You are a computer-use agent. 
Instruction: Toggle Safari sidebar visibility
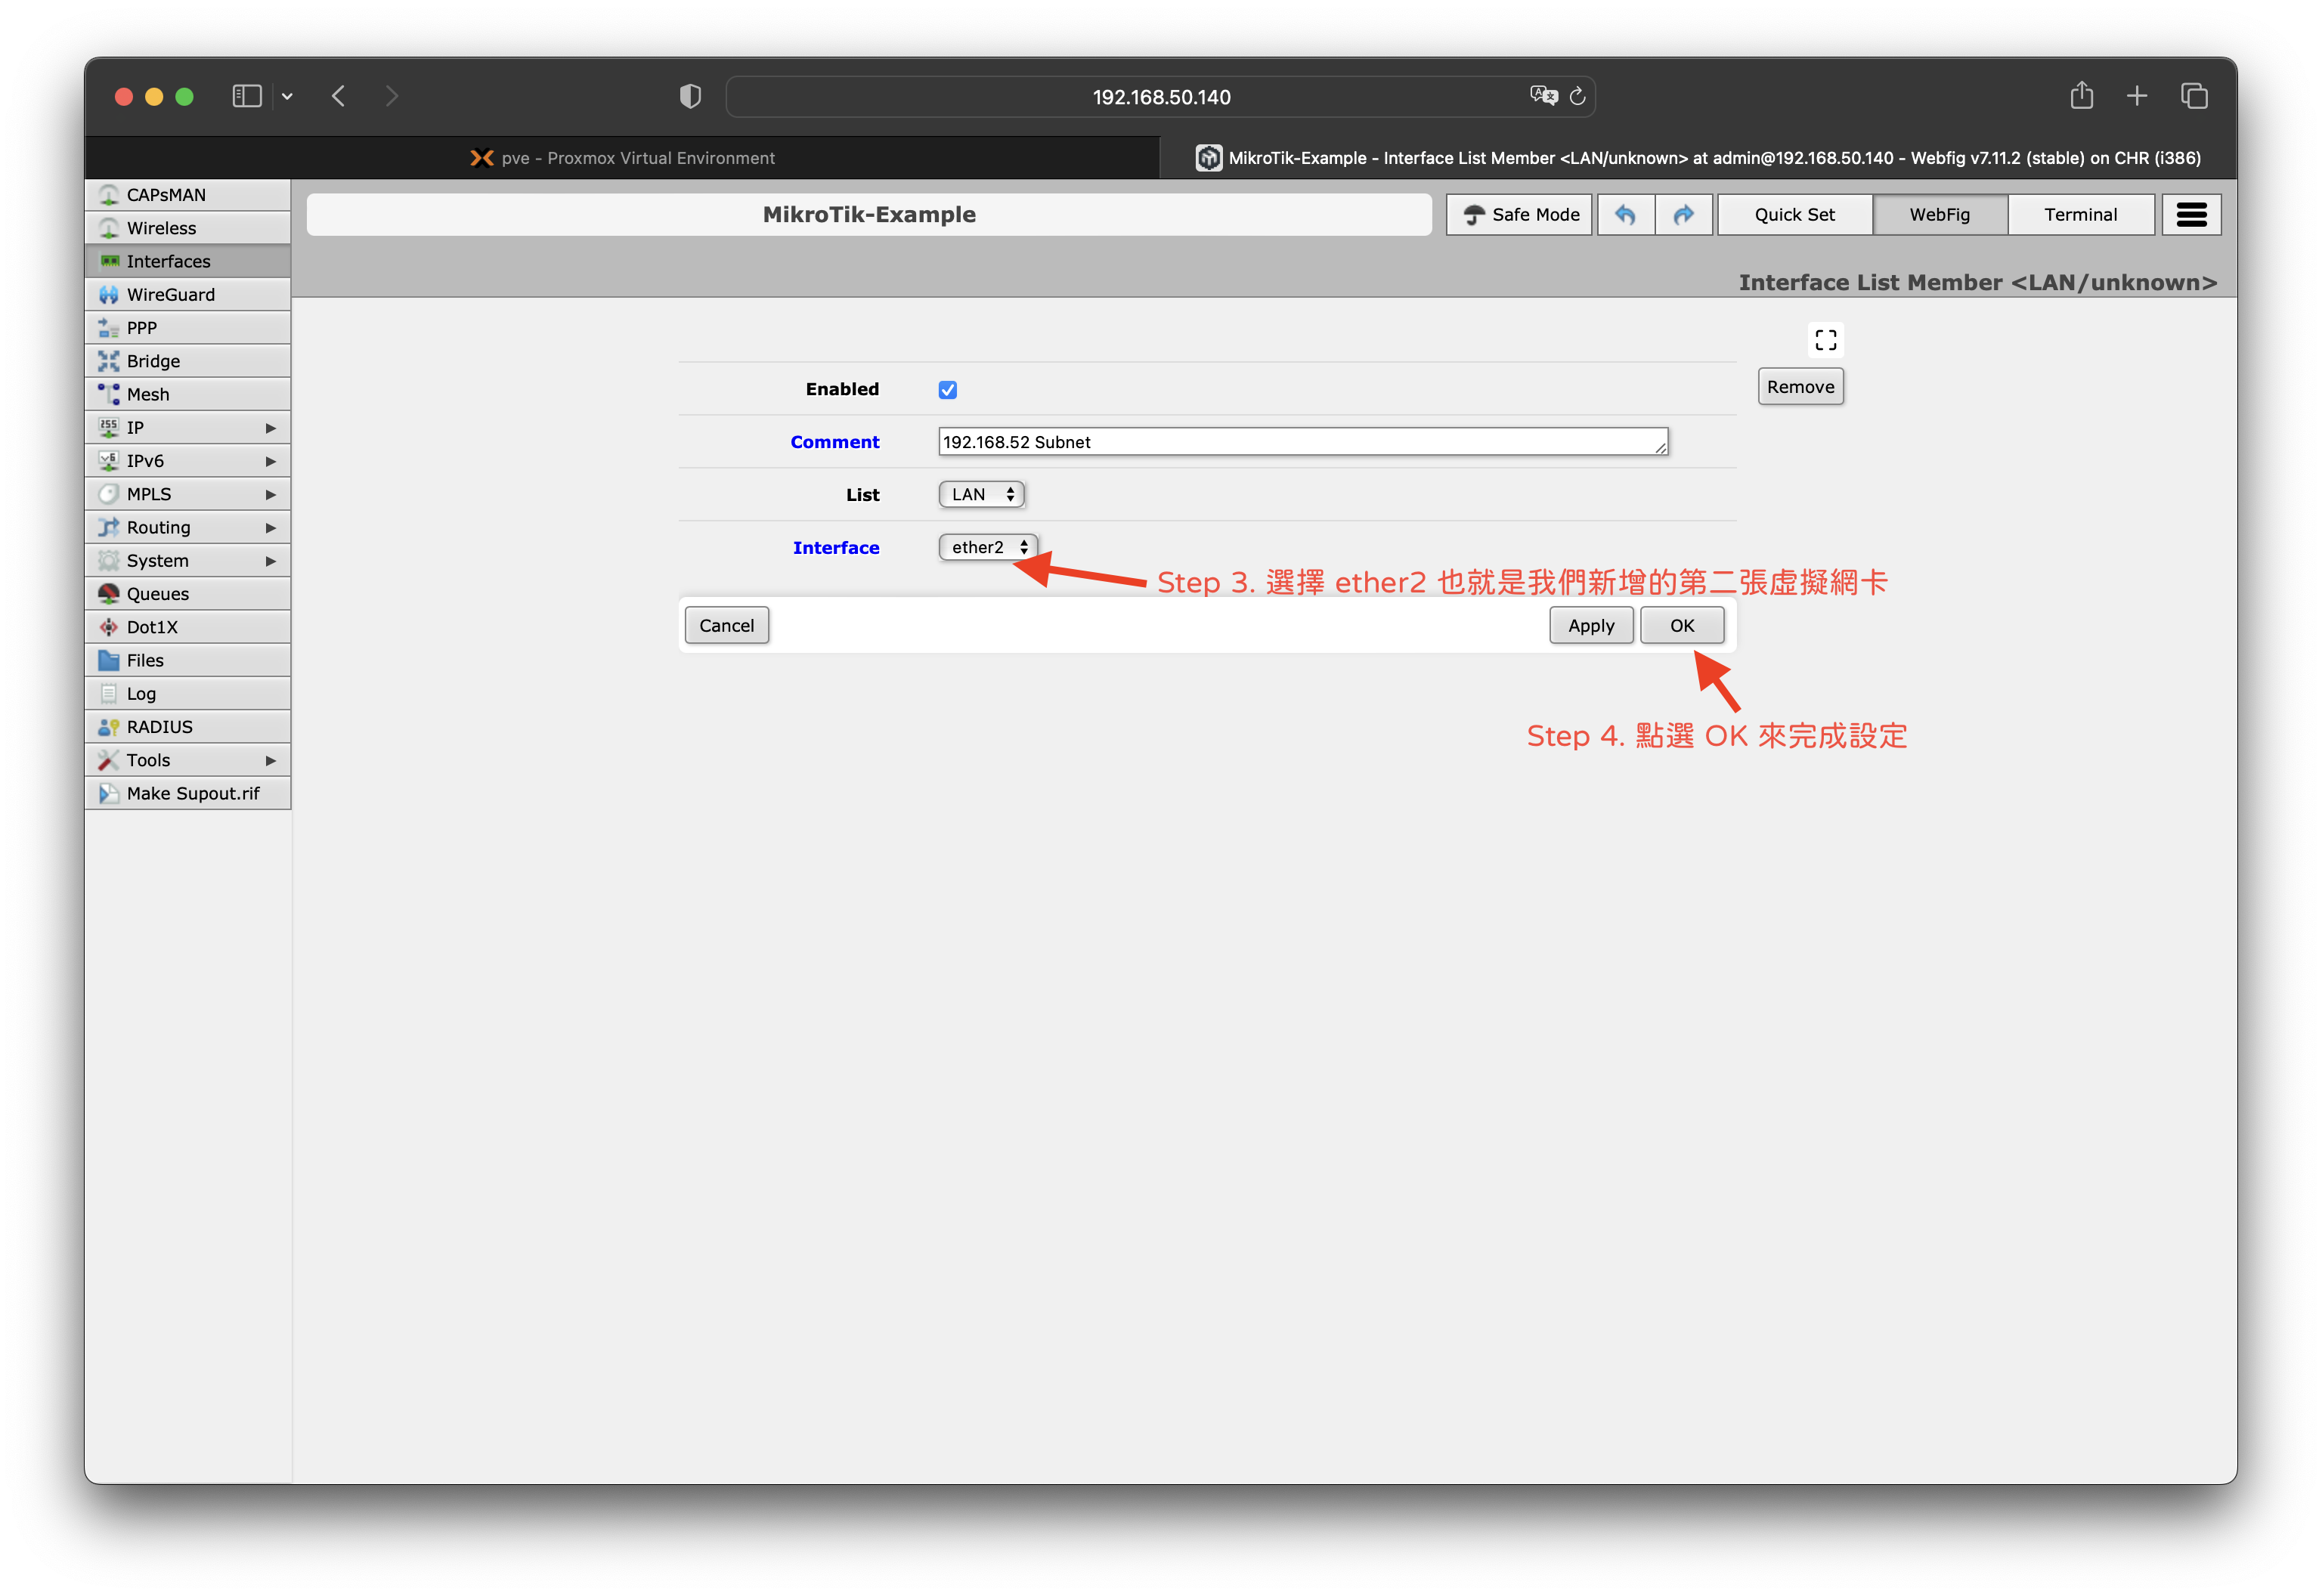coord(246,96)
